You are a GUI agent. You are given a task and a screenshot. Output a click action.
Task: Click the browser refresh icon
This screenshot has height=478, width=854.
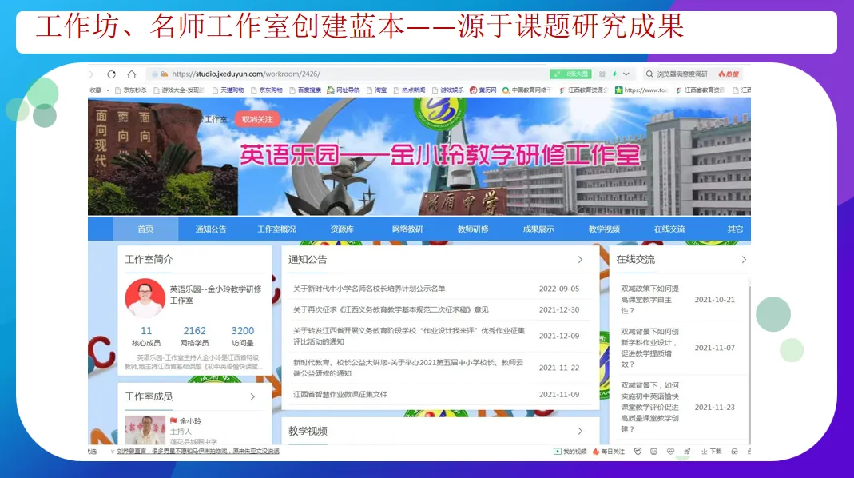coord(111,74)
